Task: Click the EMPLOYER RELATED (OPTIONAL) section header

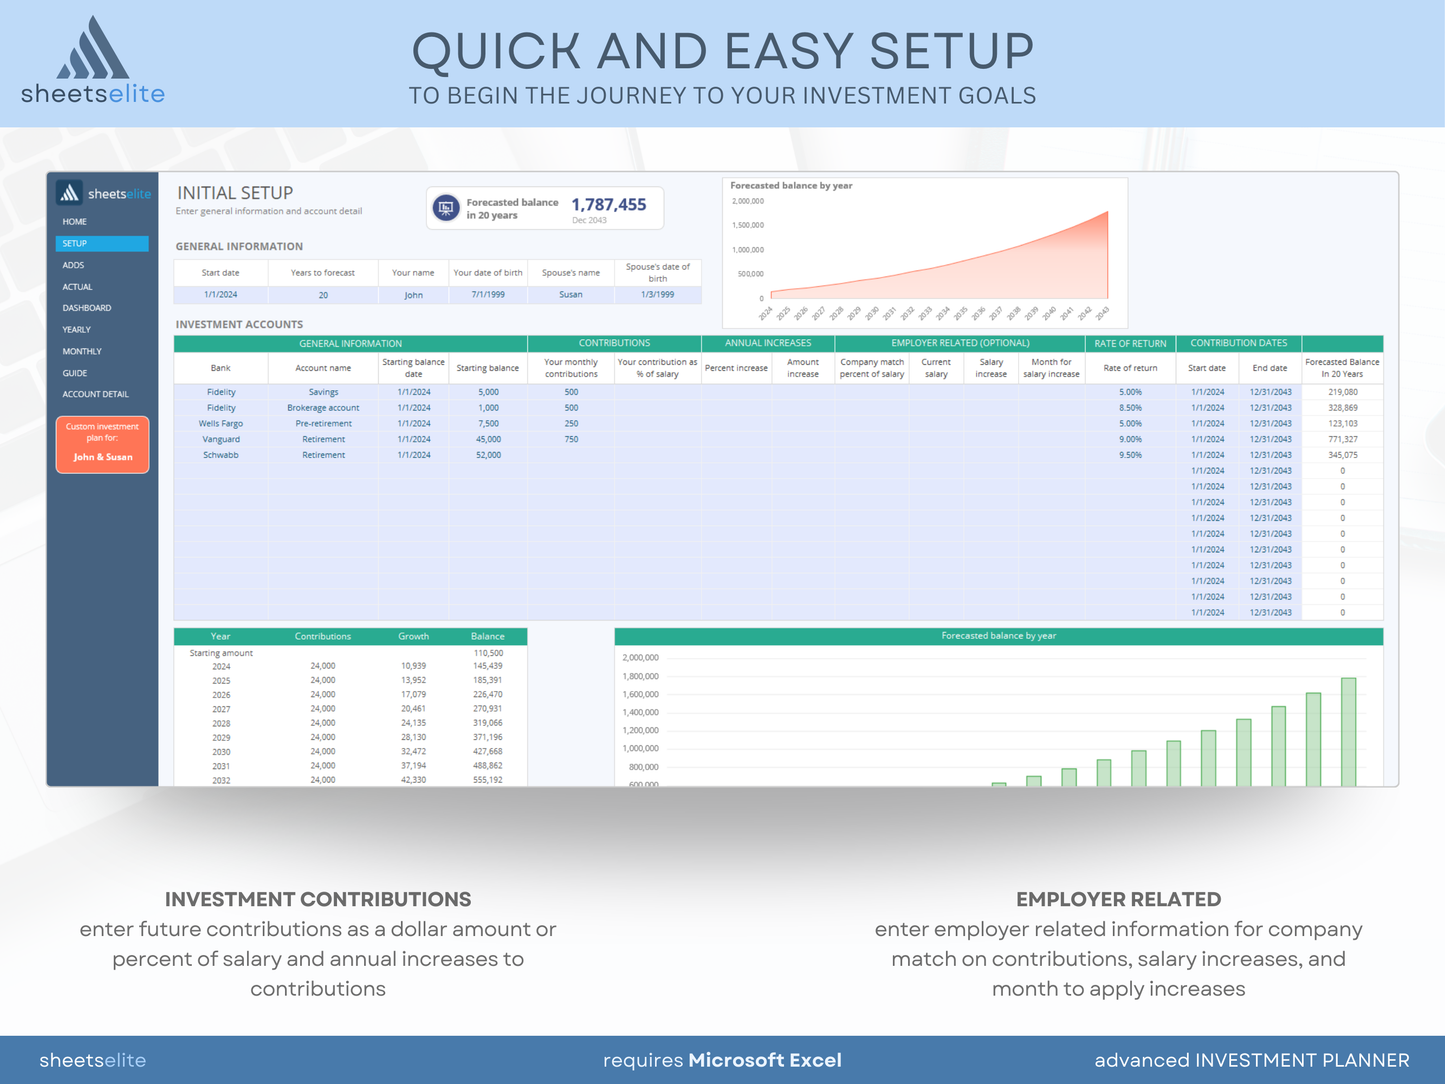Action: tap(960, 343)
